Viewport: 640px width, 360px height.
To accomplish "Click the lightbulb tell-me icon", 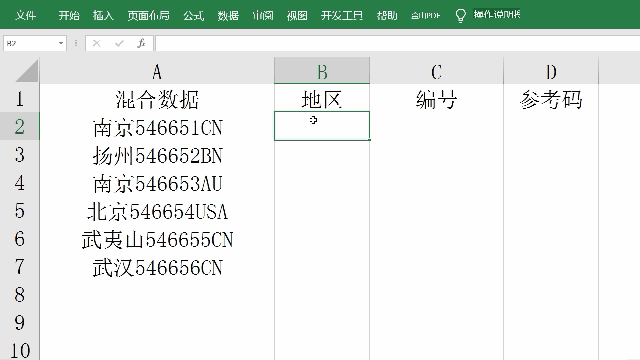I will click(x=460, y=16).
